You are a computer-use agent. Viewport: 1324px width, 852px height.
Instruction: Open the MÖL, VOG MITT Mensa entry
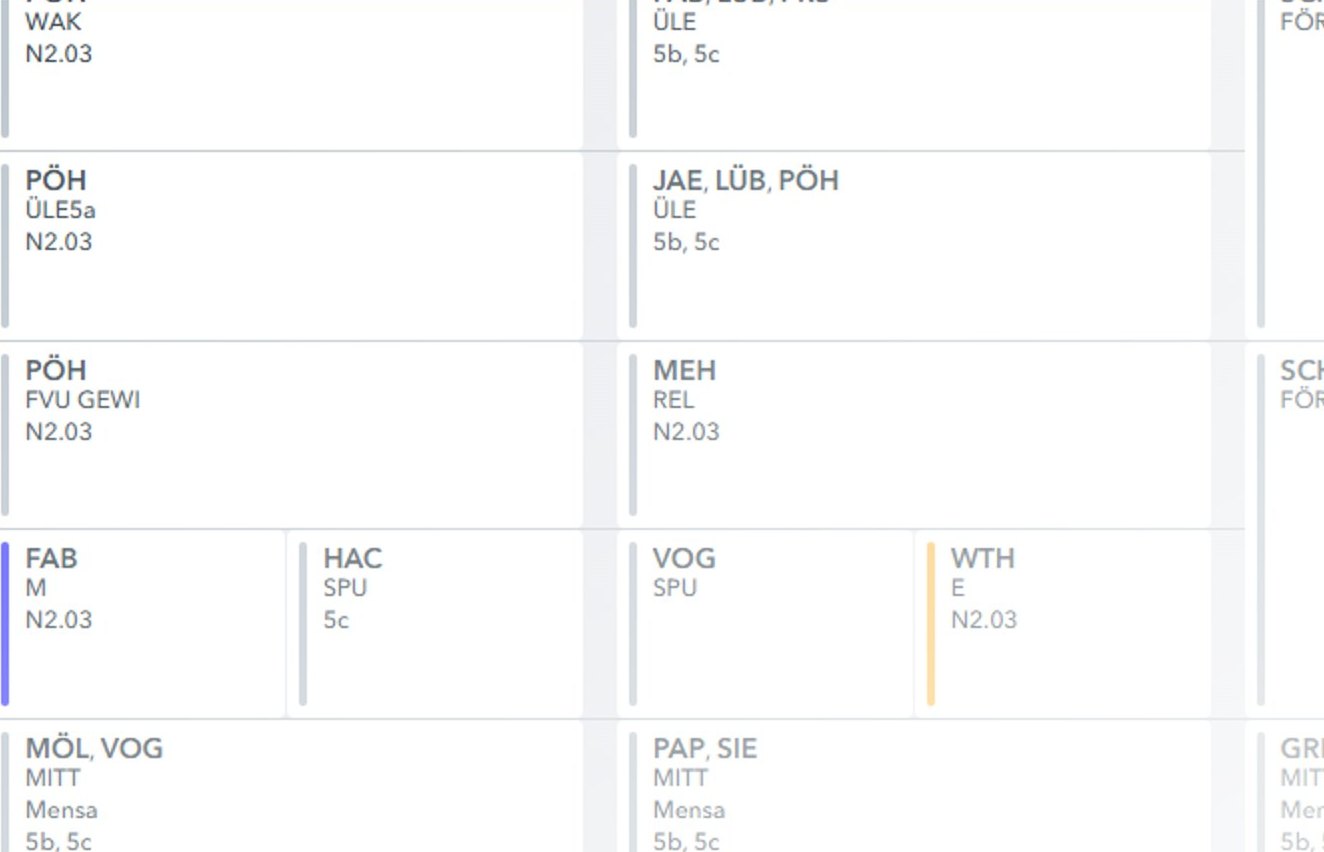[290, 790]
